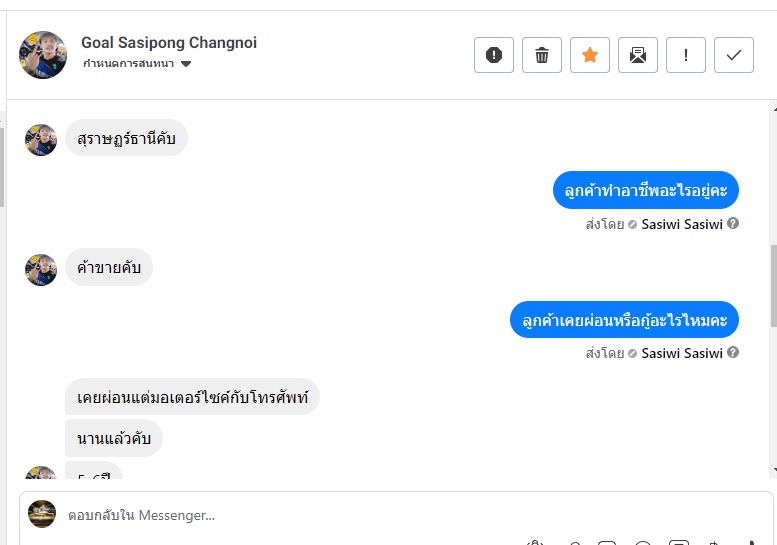
Task: Toggle the orange star on the conversation
Action: pyautogui.click(x=590, y=55)
